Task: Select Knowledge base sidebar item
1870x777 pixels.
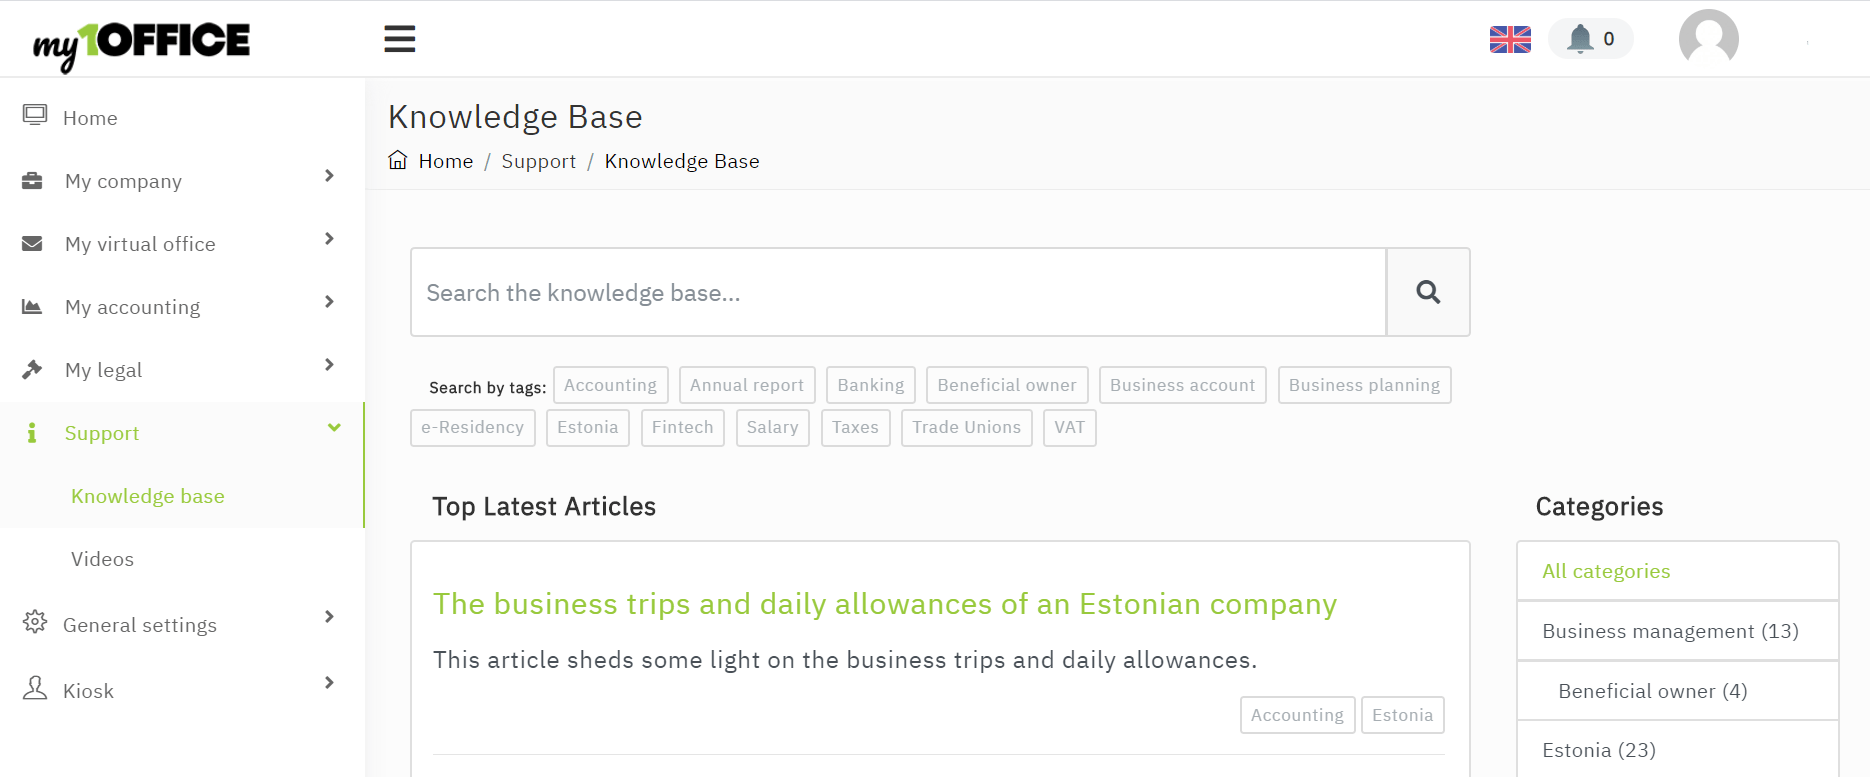Action: 147,496
